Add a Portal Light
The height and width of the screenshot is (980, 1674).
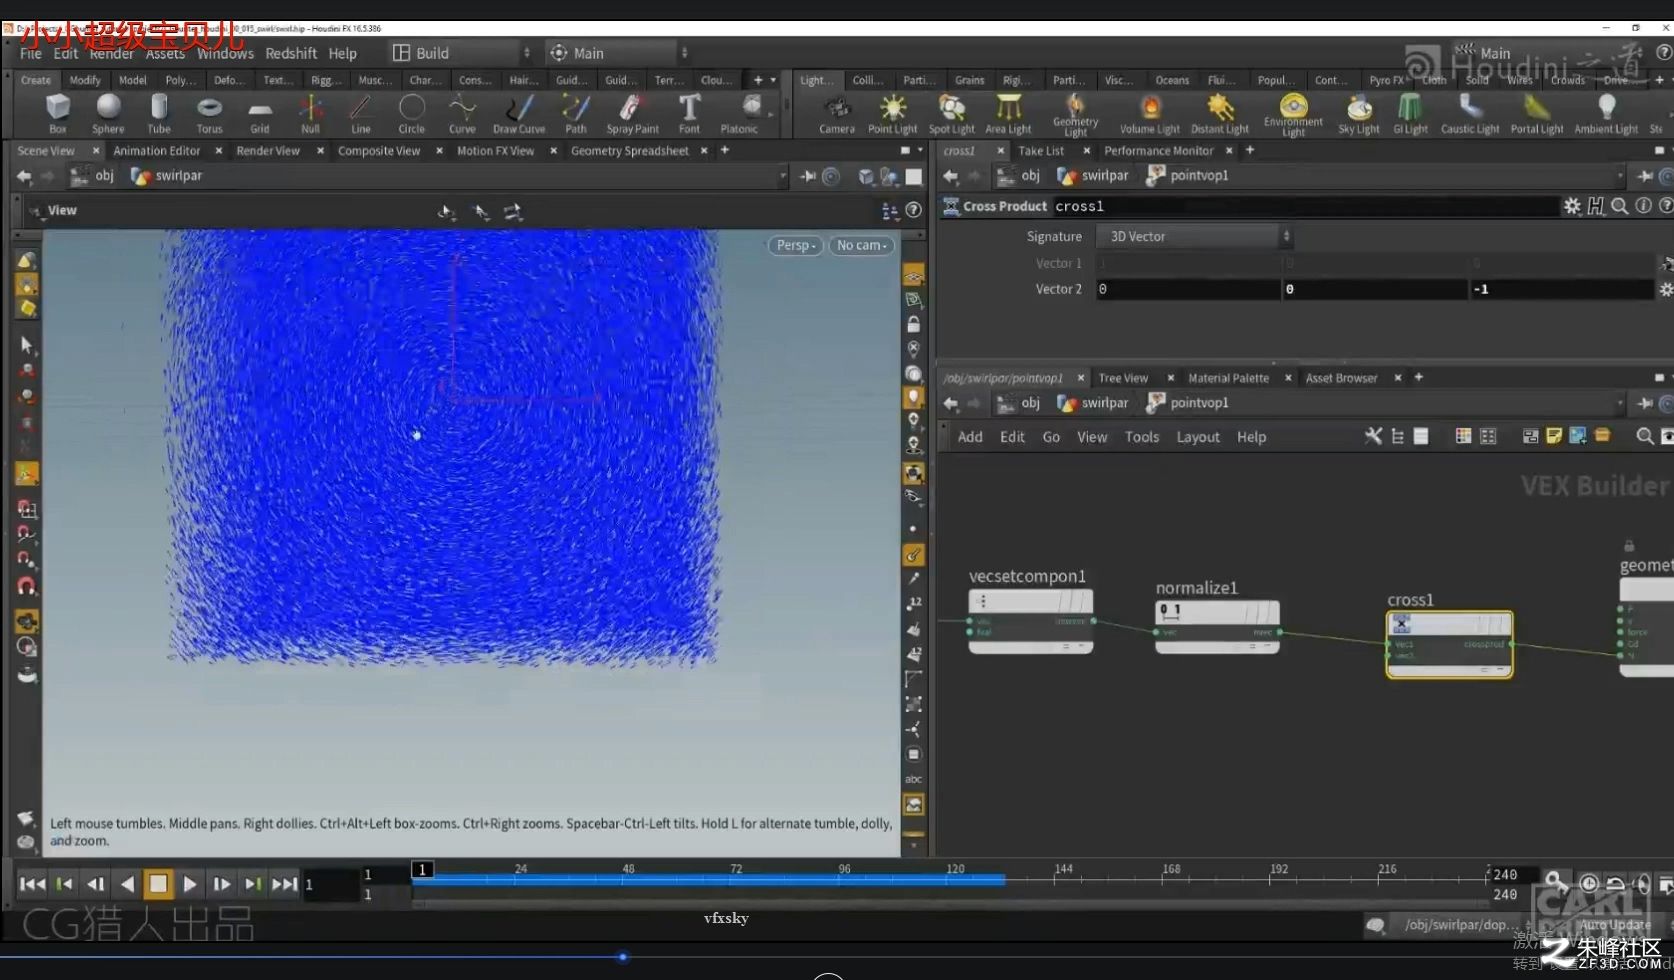click(x=1537, y=113)
